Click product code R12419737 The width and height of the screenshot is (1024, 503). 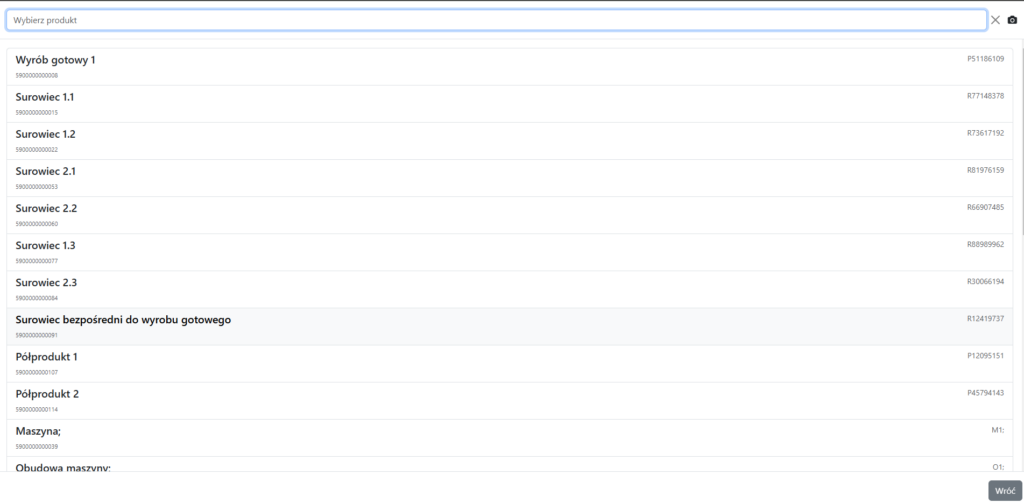pos(985,318)
